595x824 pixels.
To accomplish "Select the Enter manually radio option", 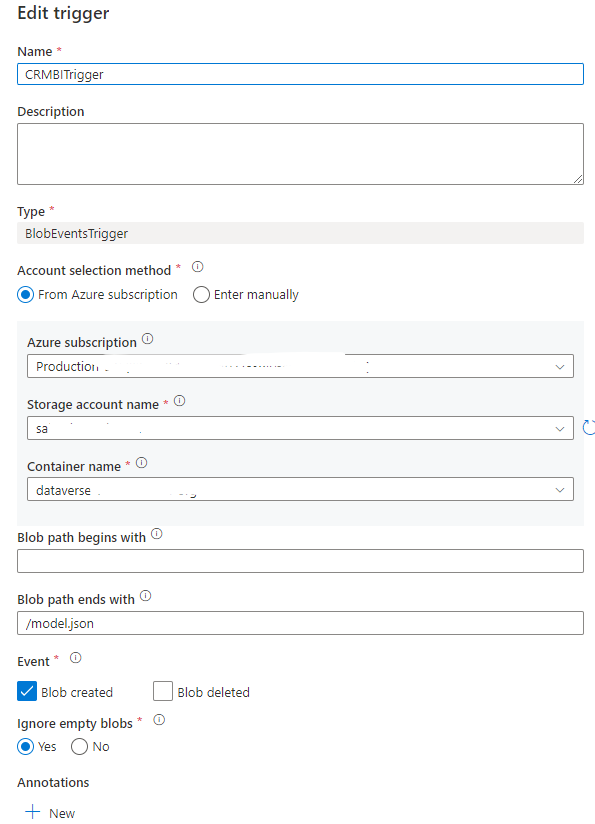I will coord(201,295).
